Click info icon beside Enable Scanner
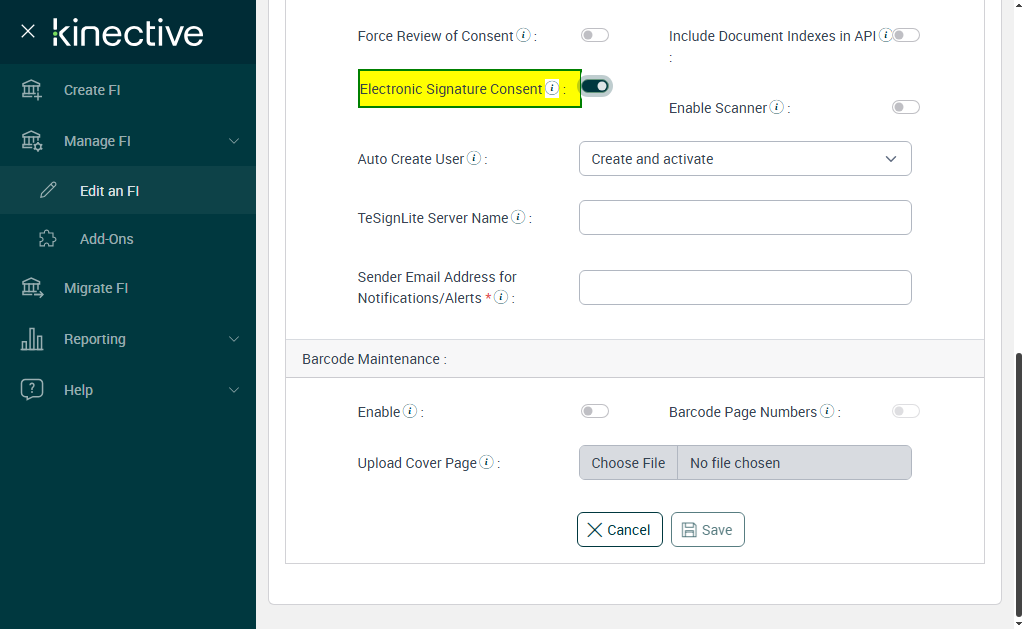Screen dimensions: 1024x629 click(x=777, y=108)
